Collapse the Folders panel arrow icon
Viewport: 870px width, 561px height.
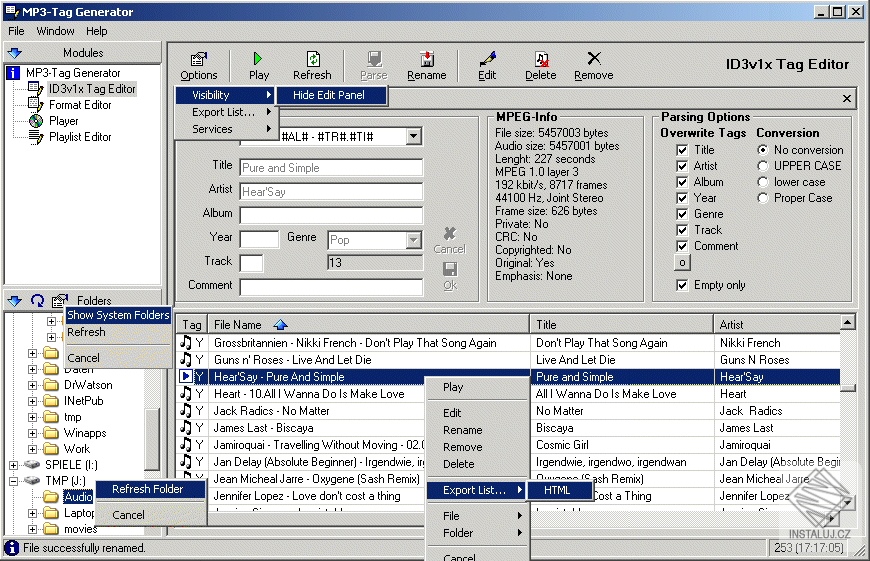[x=14, y=301]
